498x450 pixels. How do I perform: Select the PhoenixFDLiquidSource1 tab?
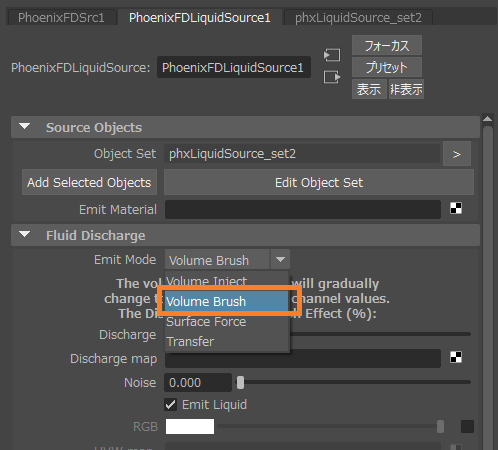tap(200, 17)
